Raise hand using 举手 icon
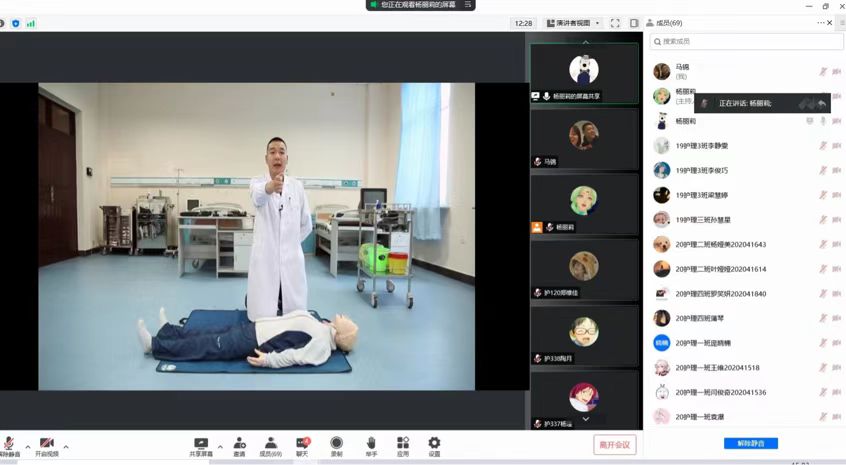 click(x=370, y=443)
